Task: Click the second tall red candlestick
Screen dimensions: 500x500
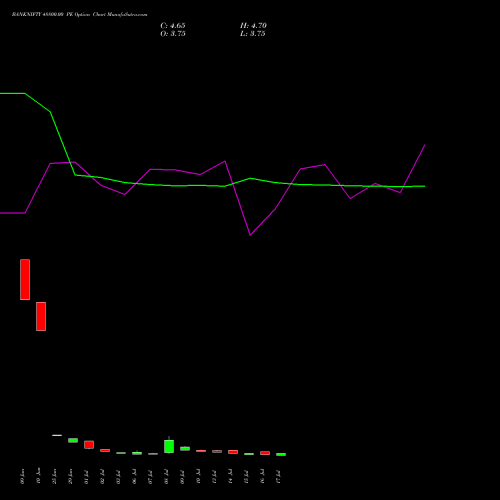Action: pyautogui.click(x=41, y=316)
